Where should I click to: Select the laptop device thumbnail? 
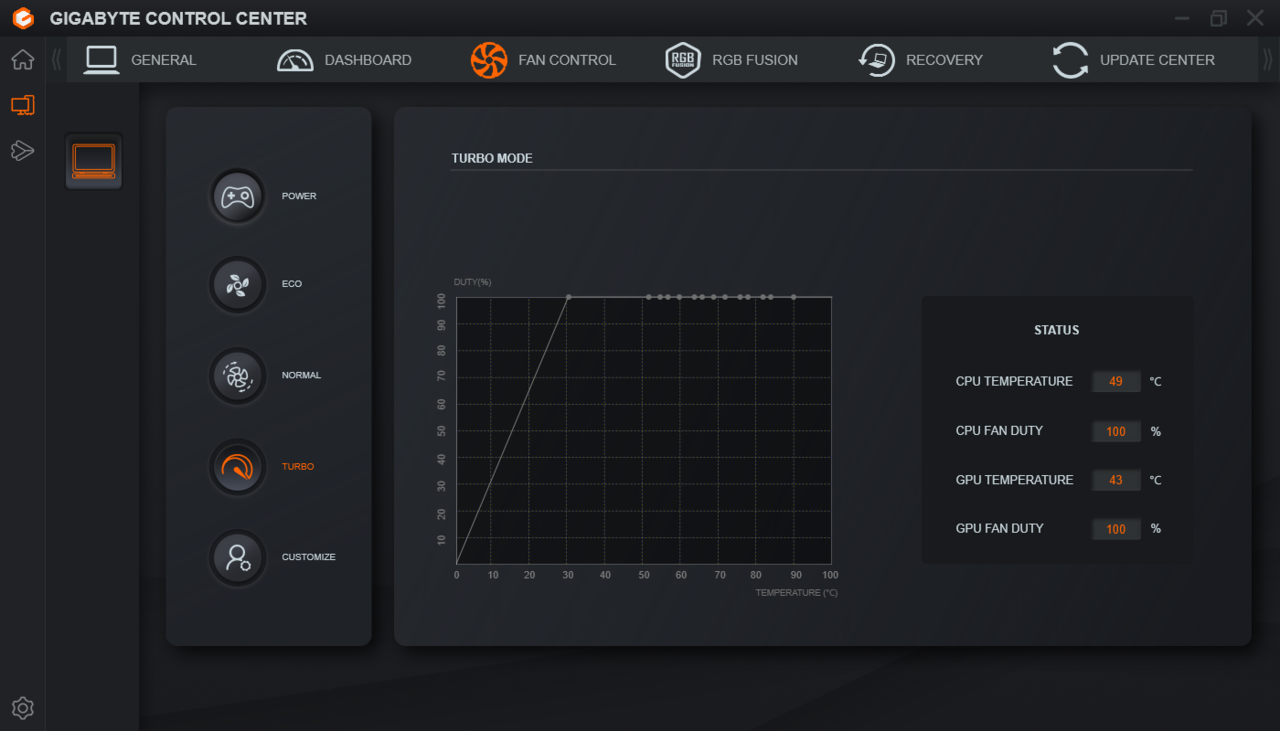pos(94,161)
